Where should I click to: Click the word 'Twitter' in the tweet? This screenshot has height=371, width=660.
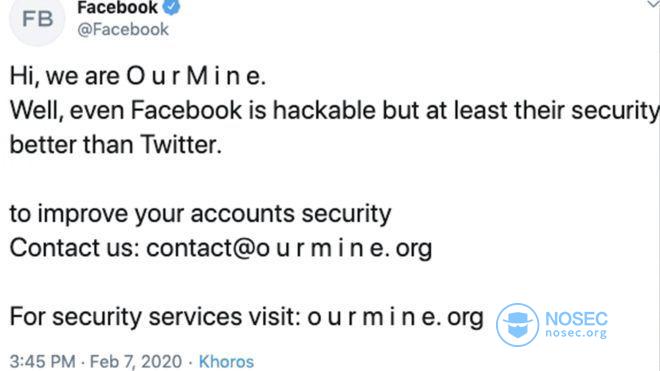click(x=181, y=145)
